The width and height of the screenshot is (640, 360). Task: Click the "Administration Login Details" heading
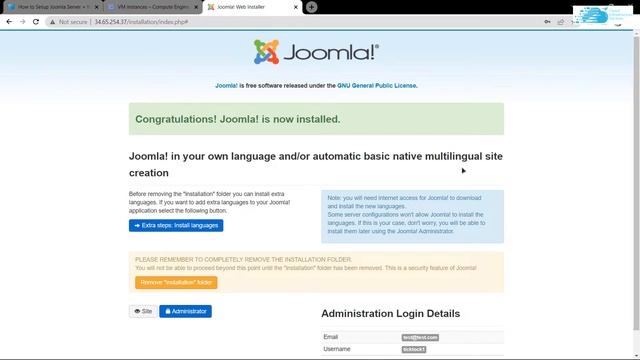point(391,313)
